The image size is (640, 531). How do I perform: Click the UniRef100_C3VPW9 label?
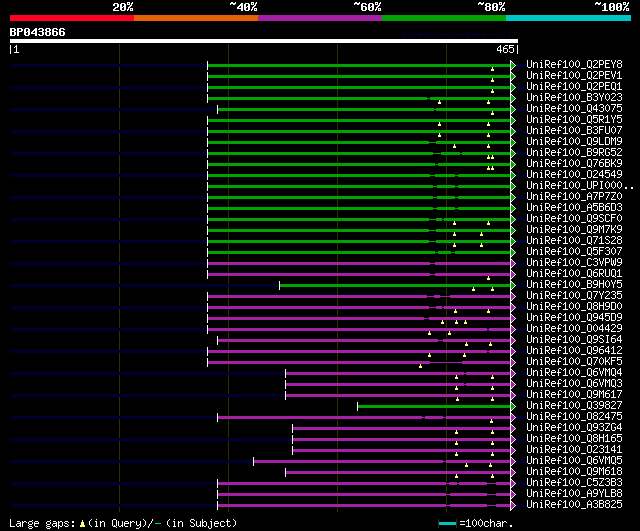click(x=574, y=263)
